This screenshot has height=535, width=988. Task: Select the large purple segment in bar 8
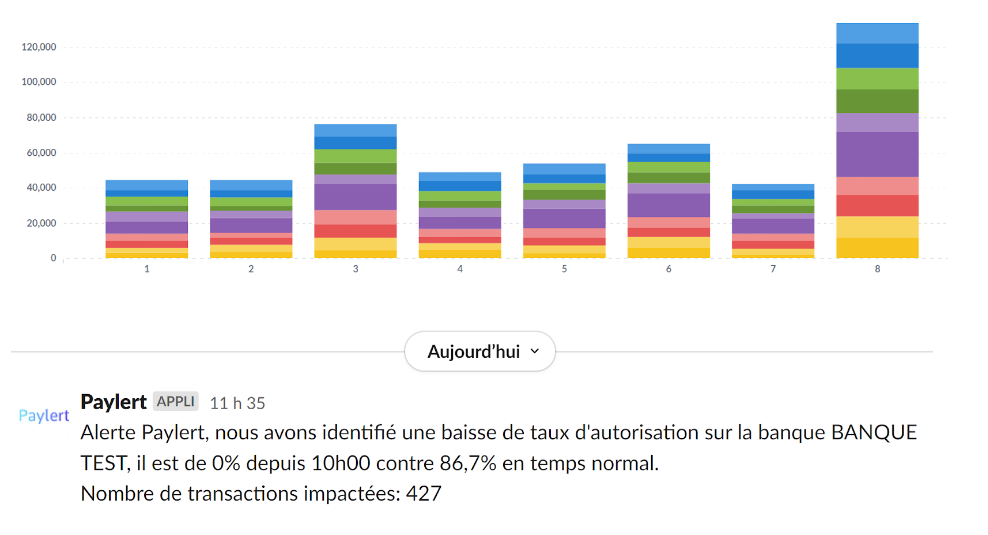(x=877, y=154)
